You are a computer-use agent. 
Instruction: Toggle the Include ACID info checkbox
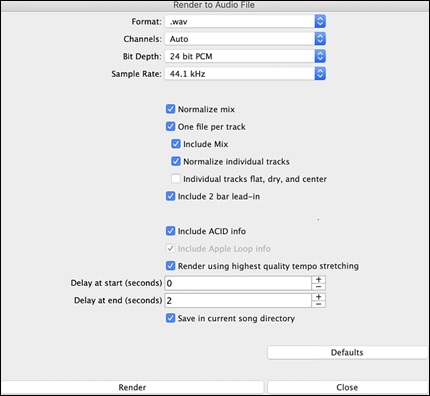(170, 231)
